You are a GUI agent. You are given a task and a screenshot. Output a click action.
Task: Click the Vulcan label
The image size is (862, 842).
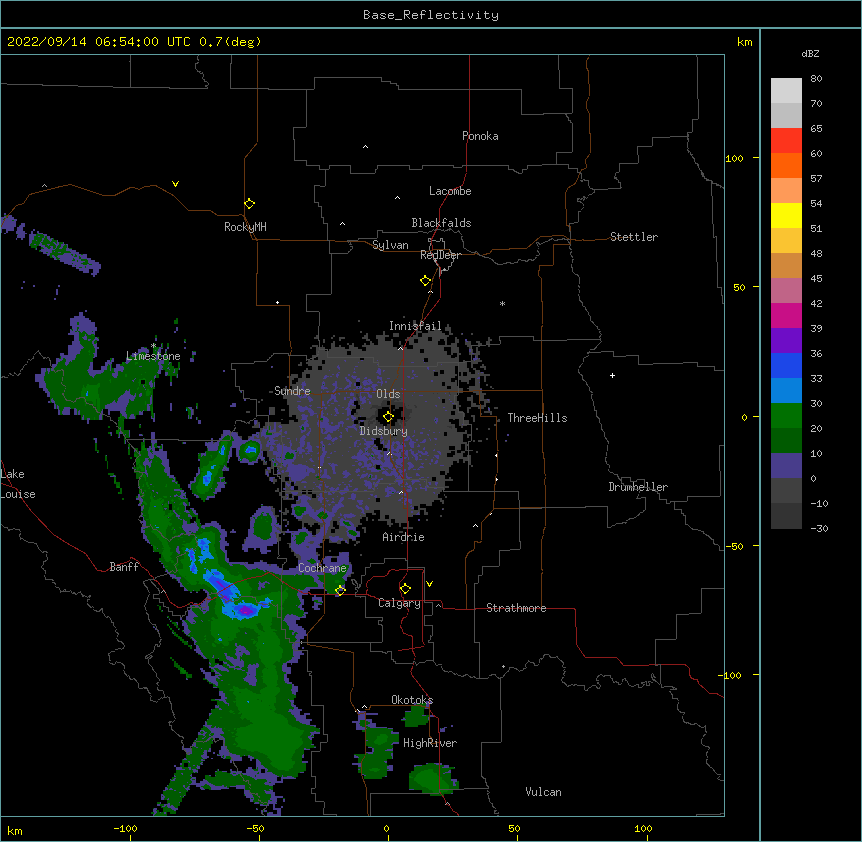pos(543,792)
